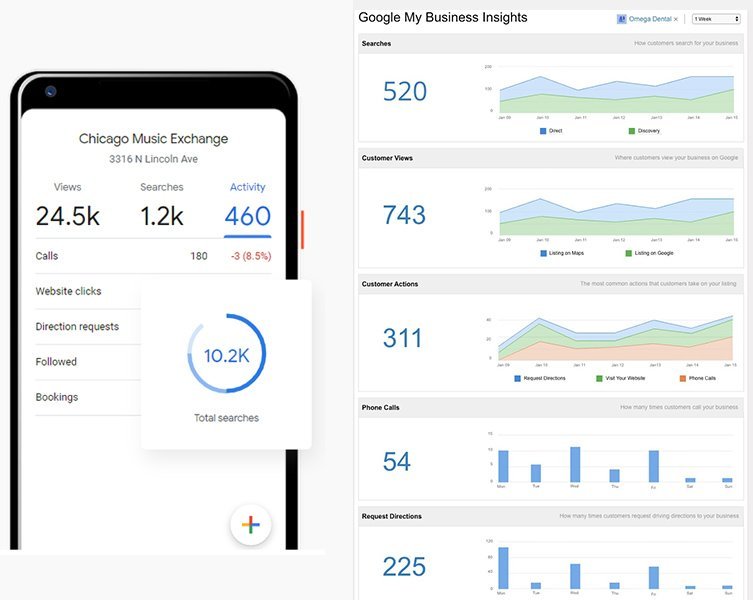Click the 520 searches total
Viewport: 753px width, 600px height.
405,91
